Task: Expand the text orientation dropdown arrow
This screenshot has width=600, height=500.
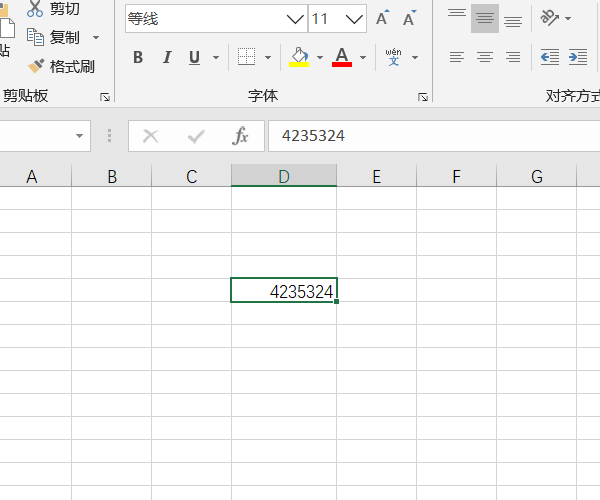Action: click(x=568, y=18)
